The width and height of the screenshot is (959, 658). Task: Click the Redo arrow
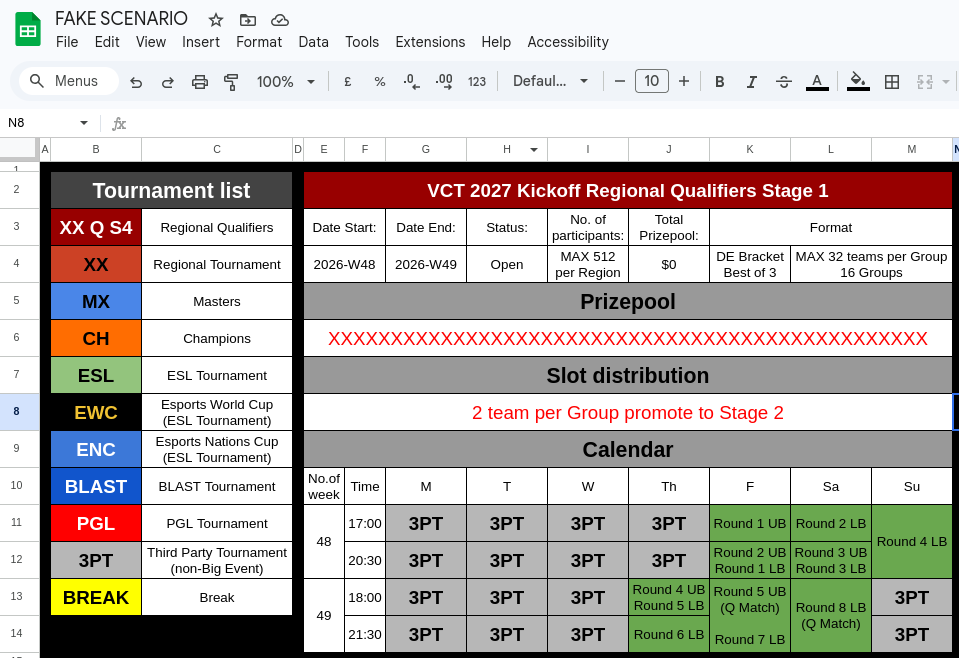168,81
